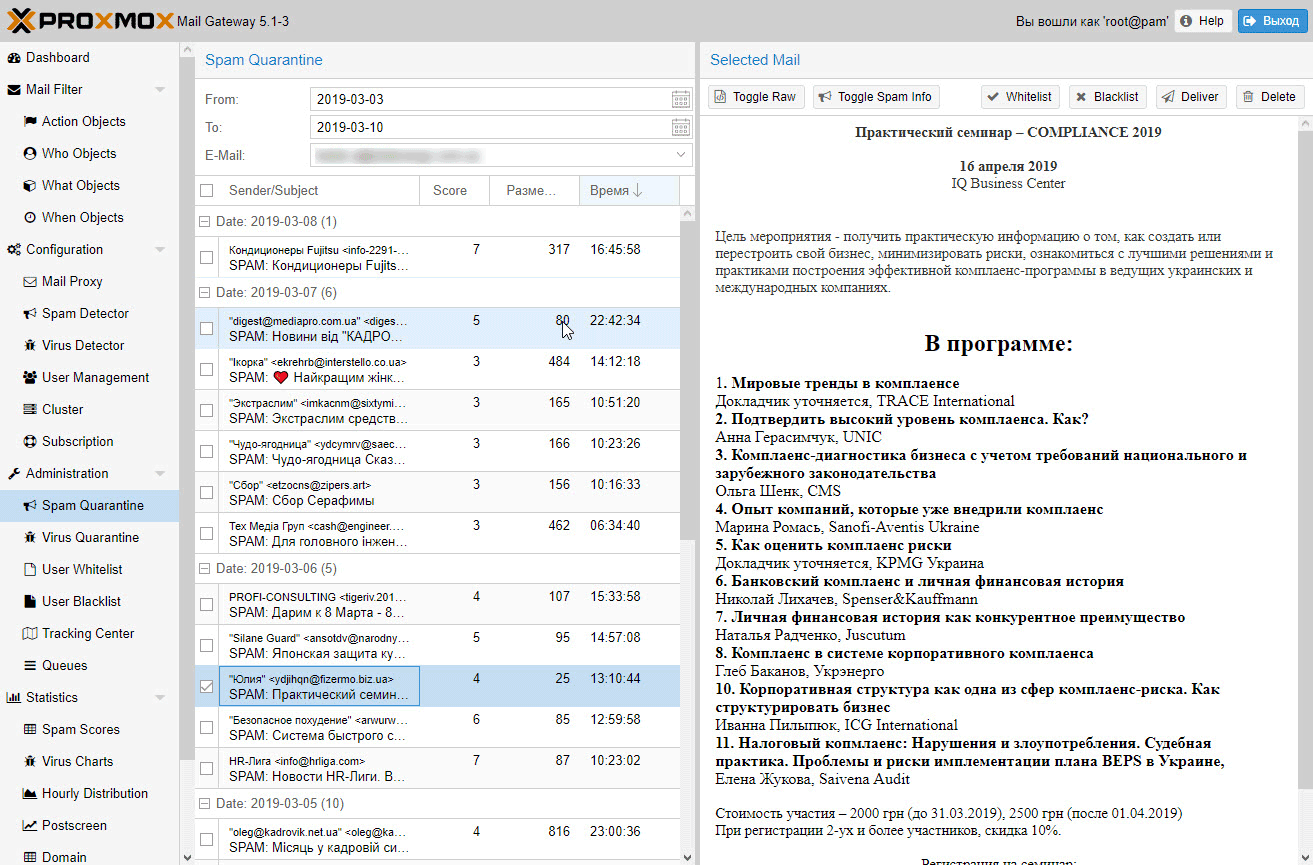Whitelist the selected mail sender
Screen dimensions: 1313x865
1019,97
